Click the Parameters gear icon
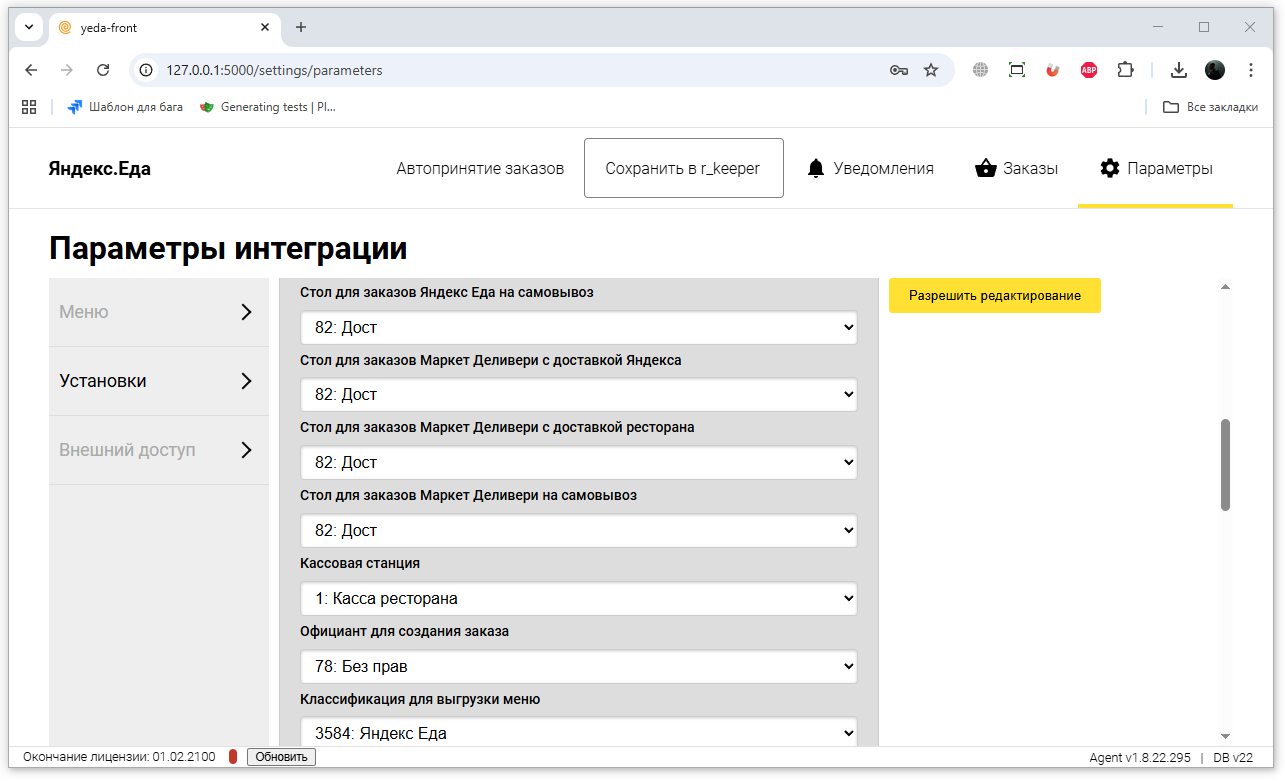1285x782 pixels. [x=1110, y=168]
